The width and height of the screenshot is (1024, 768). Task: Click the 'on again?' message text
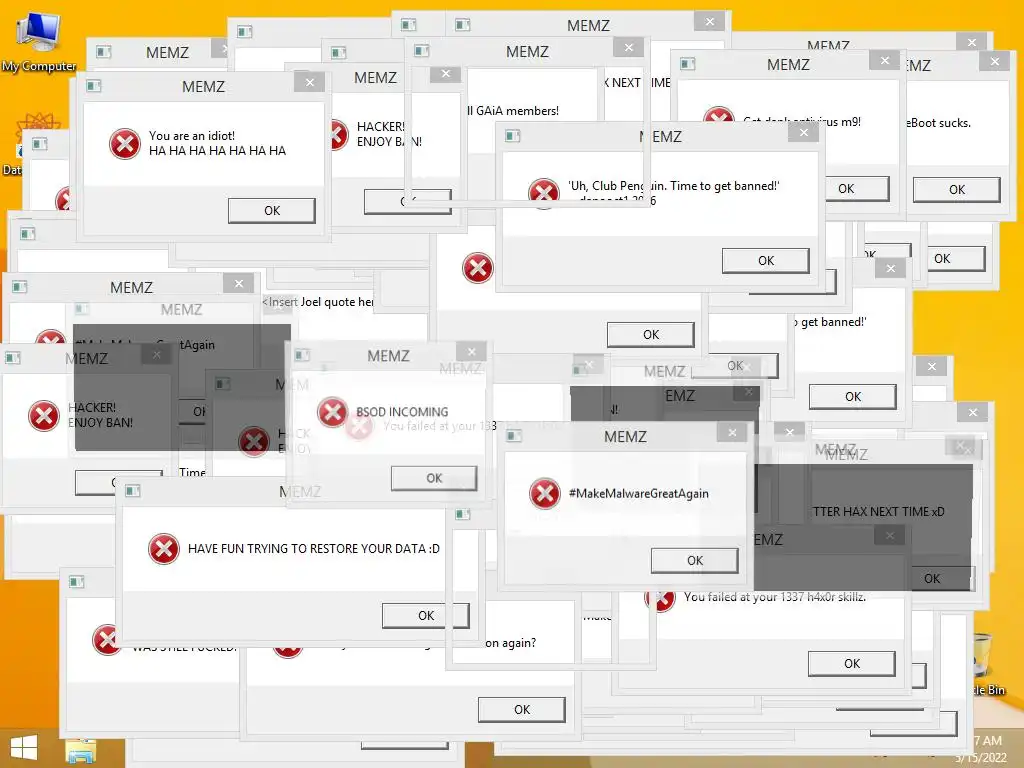[511, 643]
